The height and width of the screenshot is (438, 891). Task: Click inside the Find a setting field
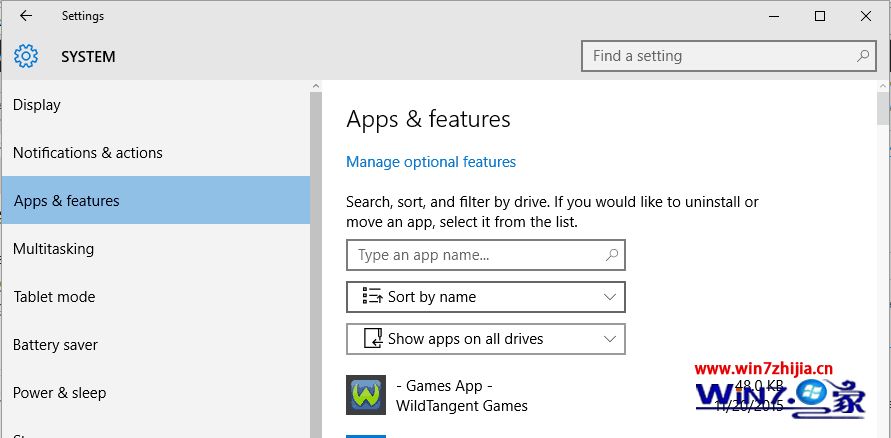point(729,56)
